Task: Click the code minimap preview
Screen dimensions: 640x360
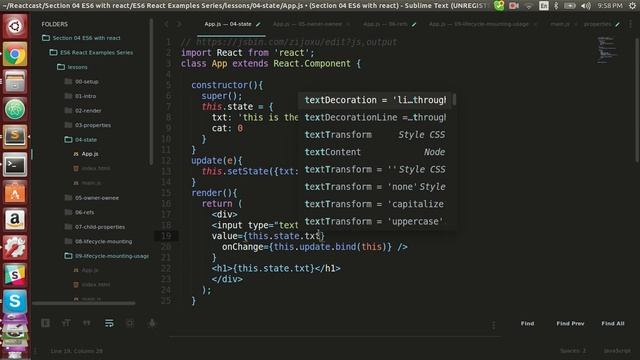Action: (x=607, y=50)
